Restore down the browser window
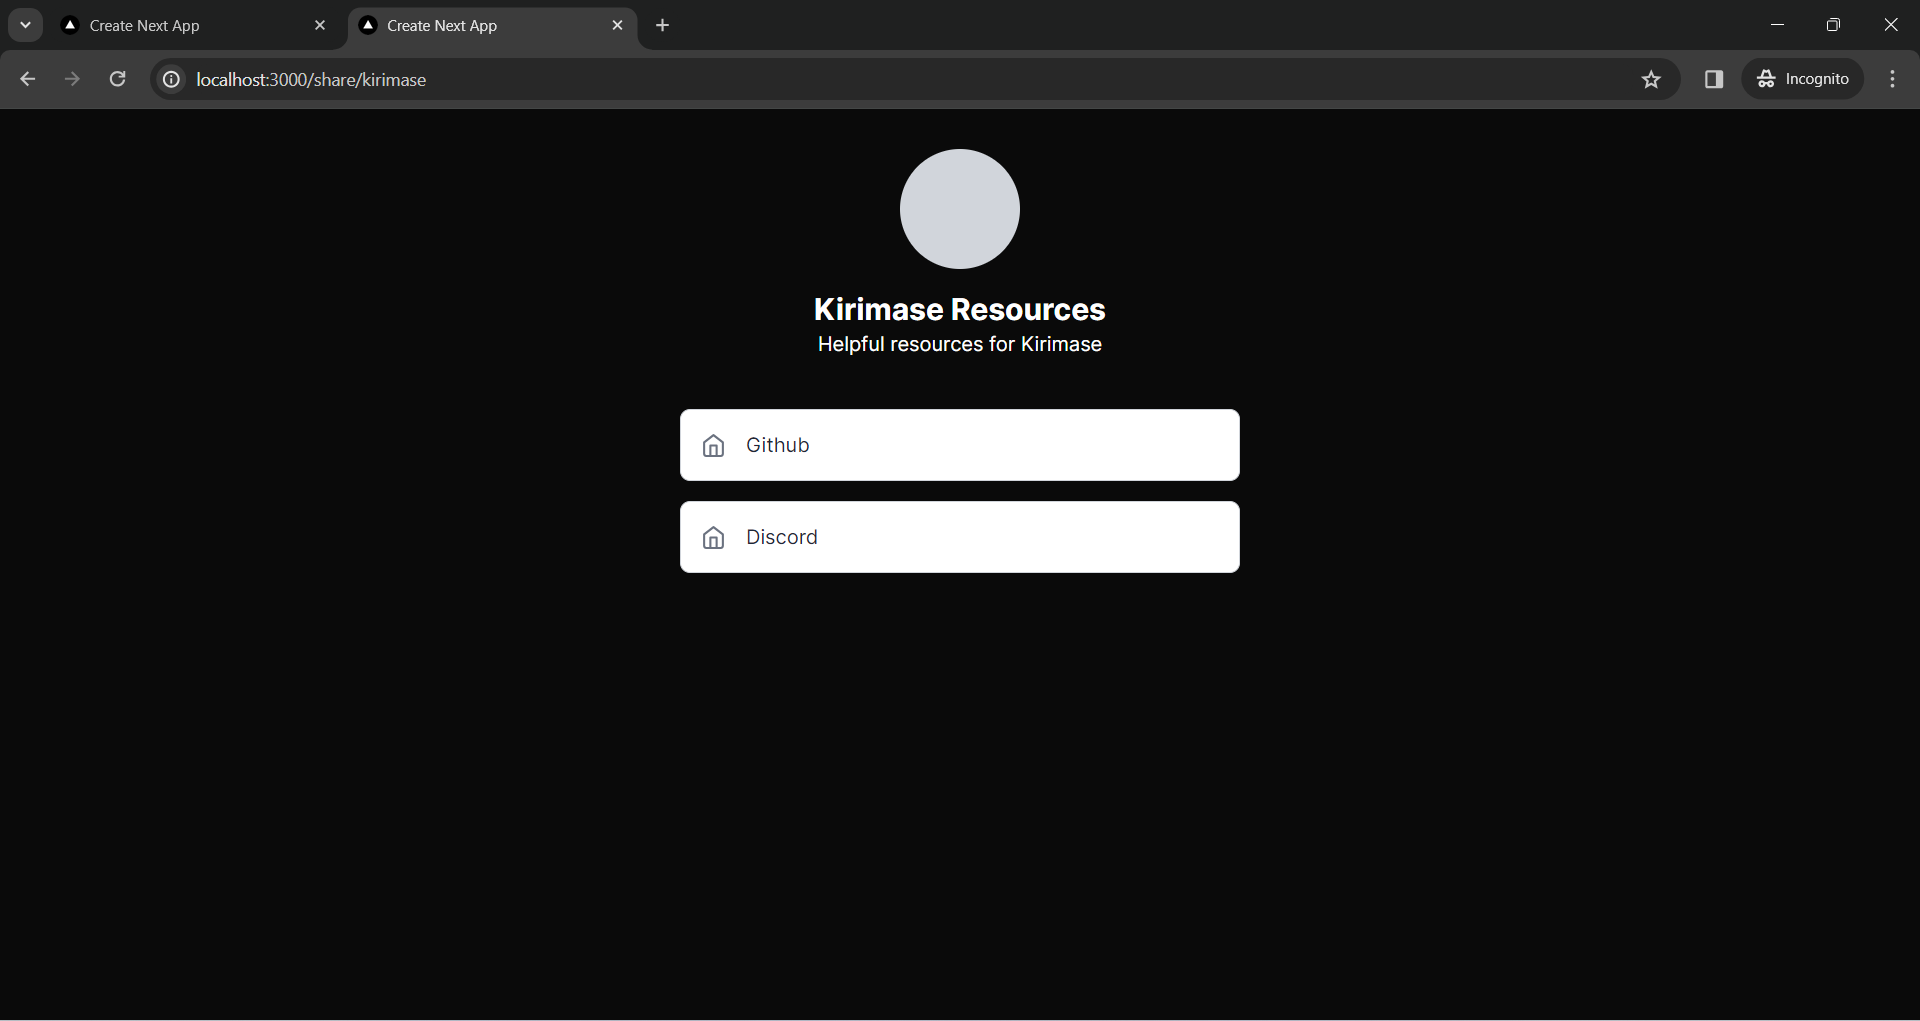The image size is (1920, 1021). 1833,25
